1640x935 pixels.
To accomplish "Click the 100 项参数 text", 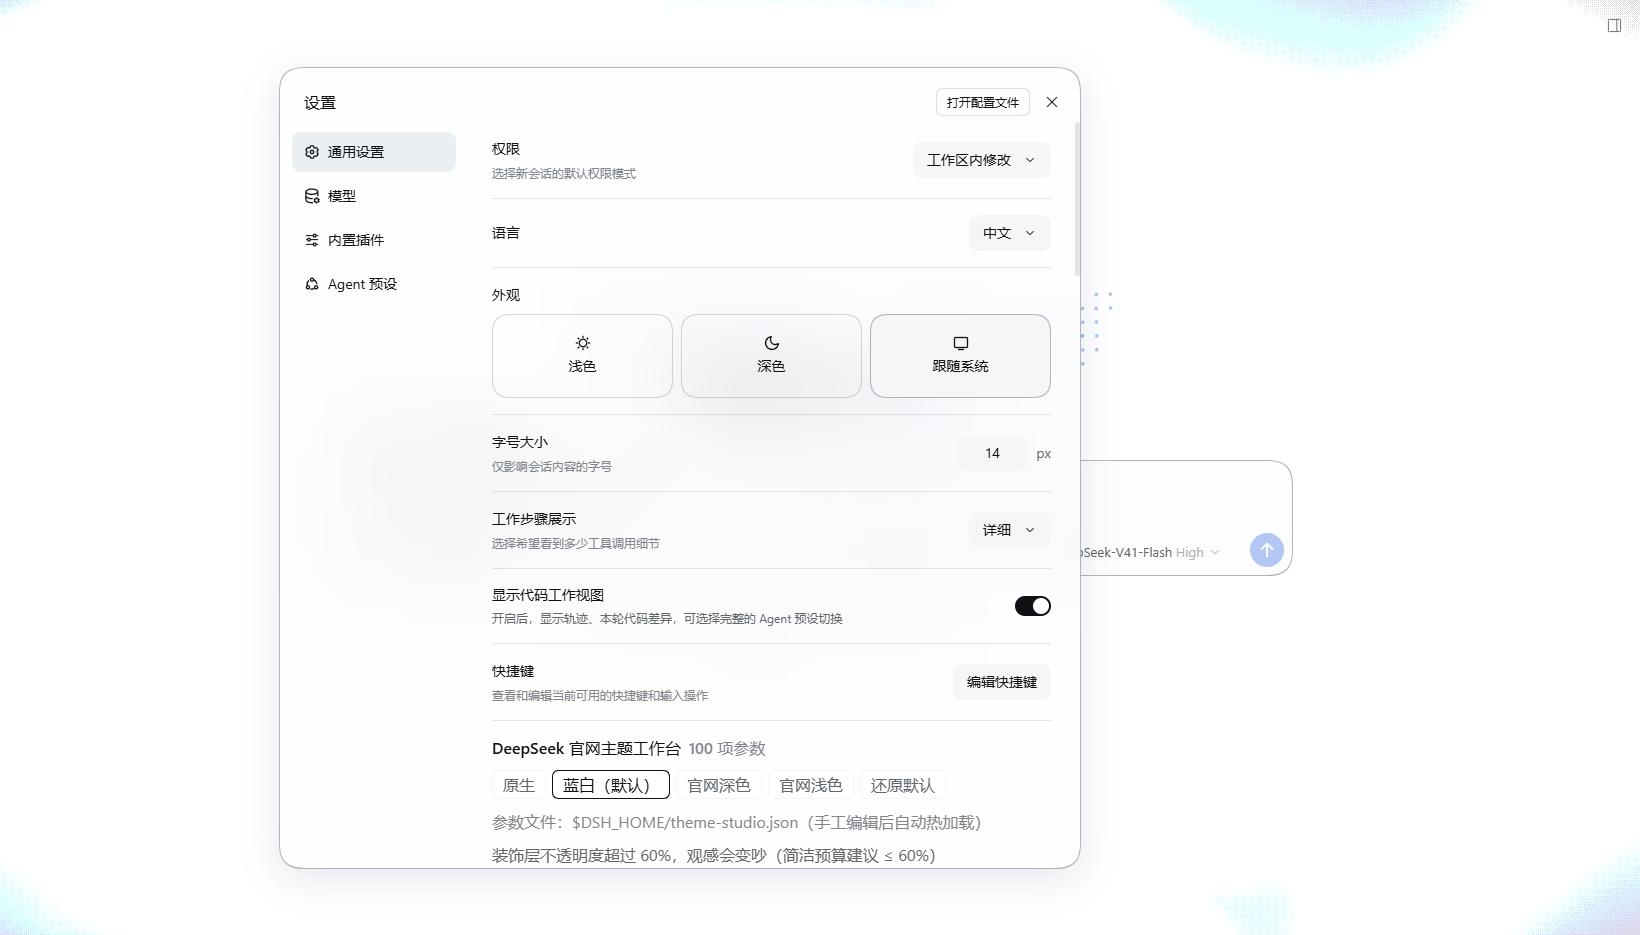I will point(727,749).
